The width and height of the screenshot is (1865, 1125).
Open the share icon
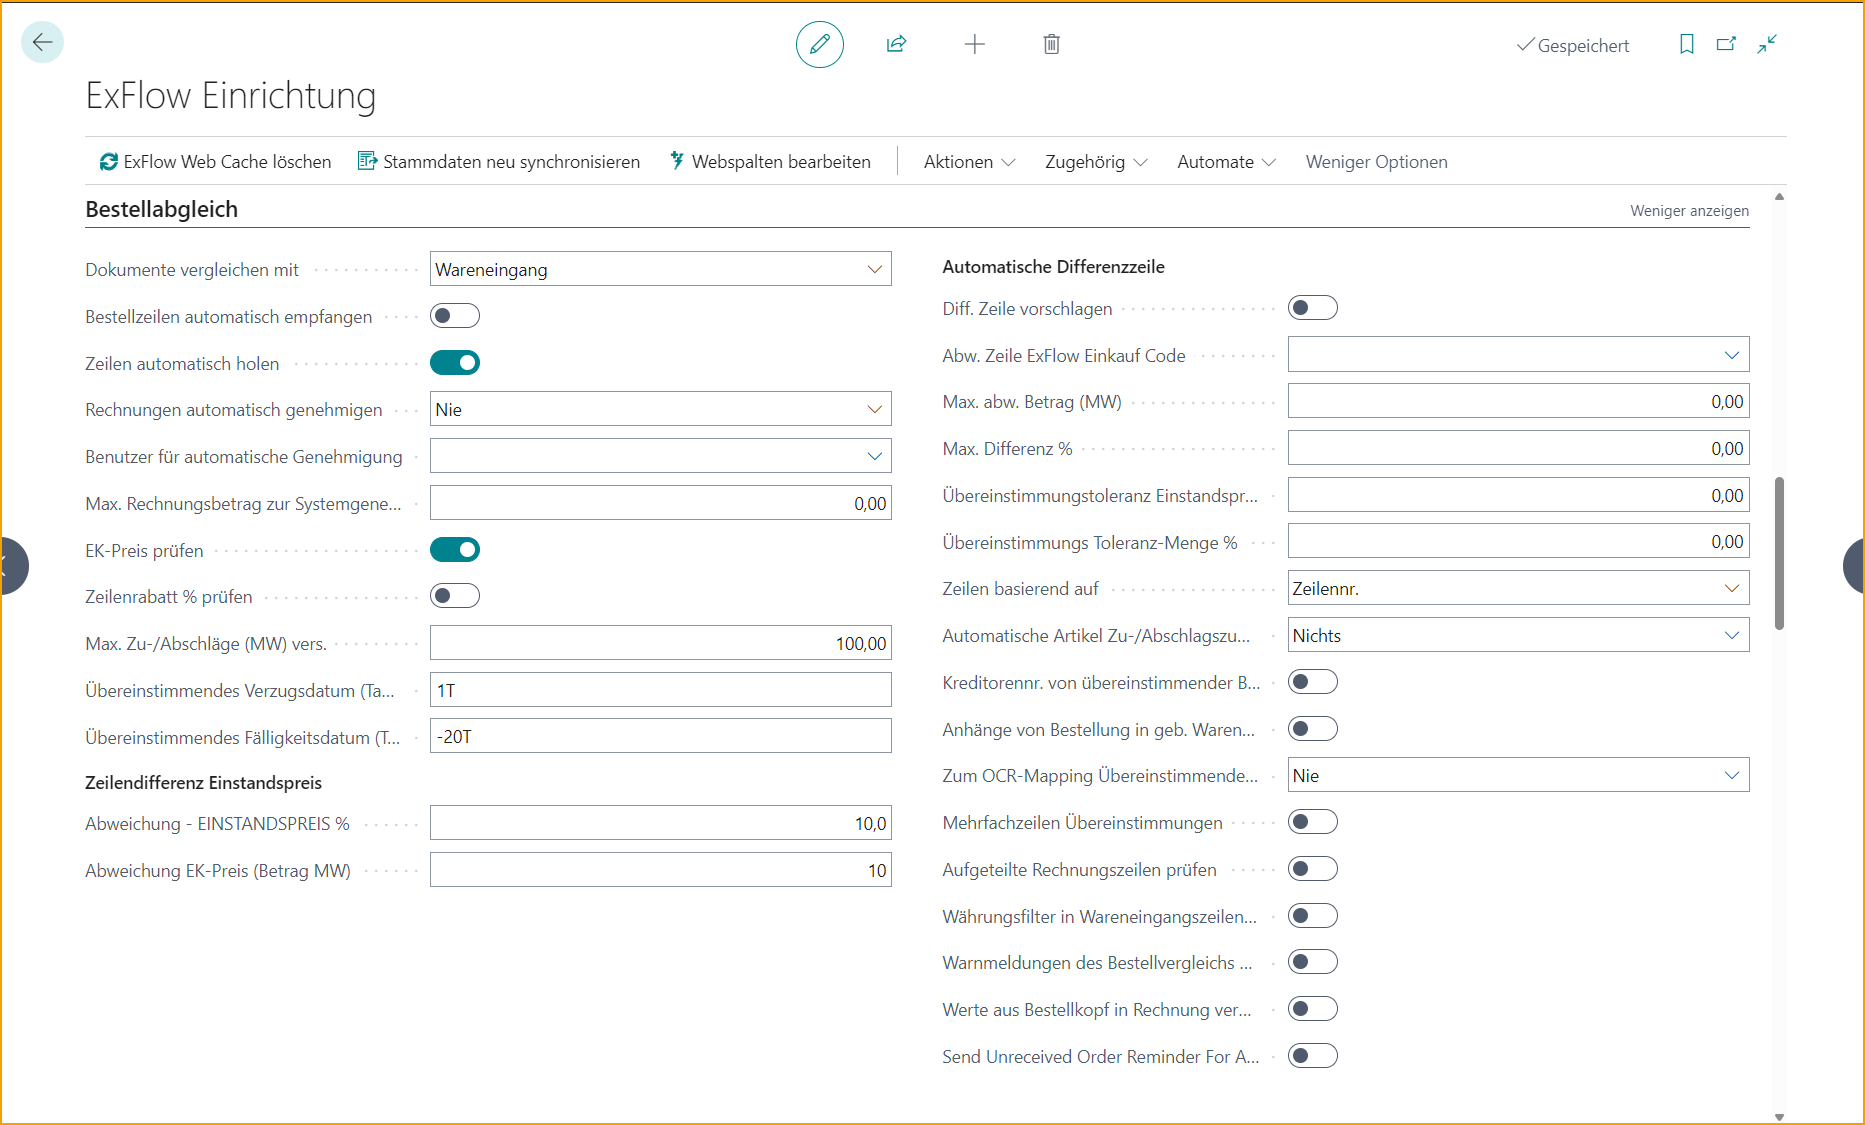(897, 44)
